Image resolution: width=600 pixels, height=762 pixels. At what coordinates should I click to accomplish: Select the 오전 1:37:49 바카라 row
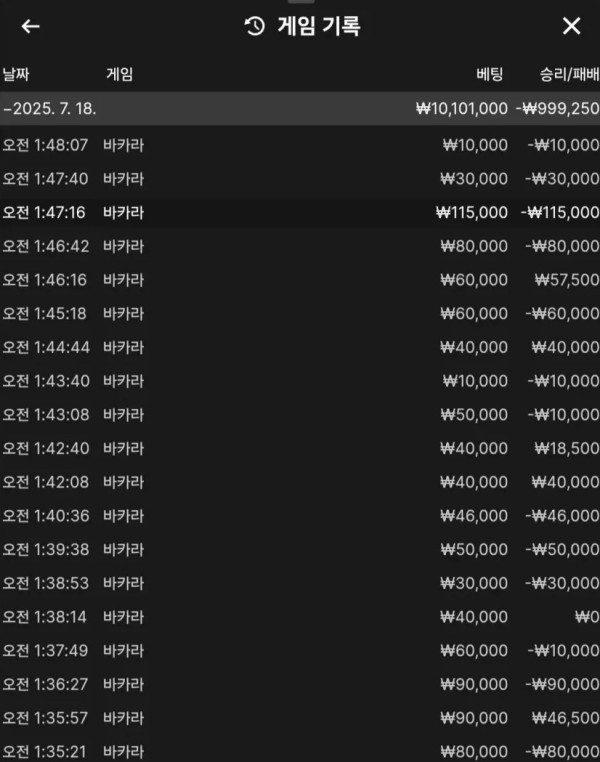click(300, 650)
